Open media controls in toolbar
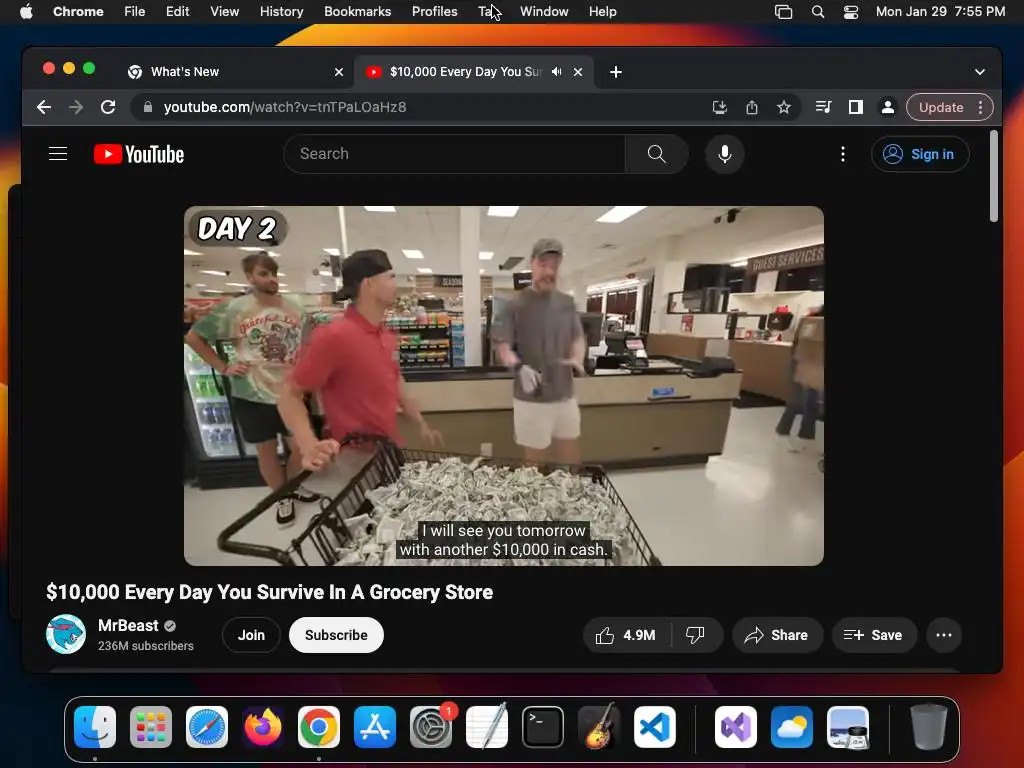 [824, 107]
